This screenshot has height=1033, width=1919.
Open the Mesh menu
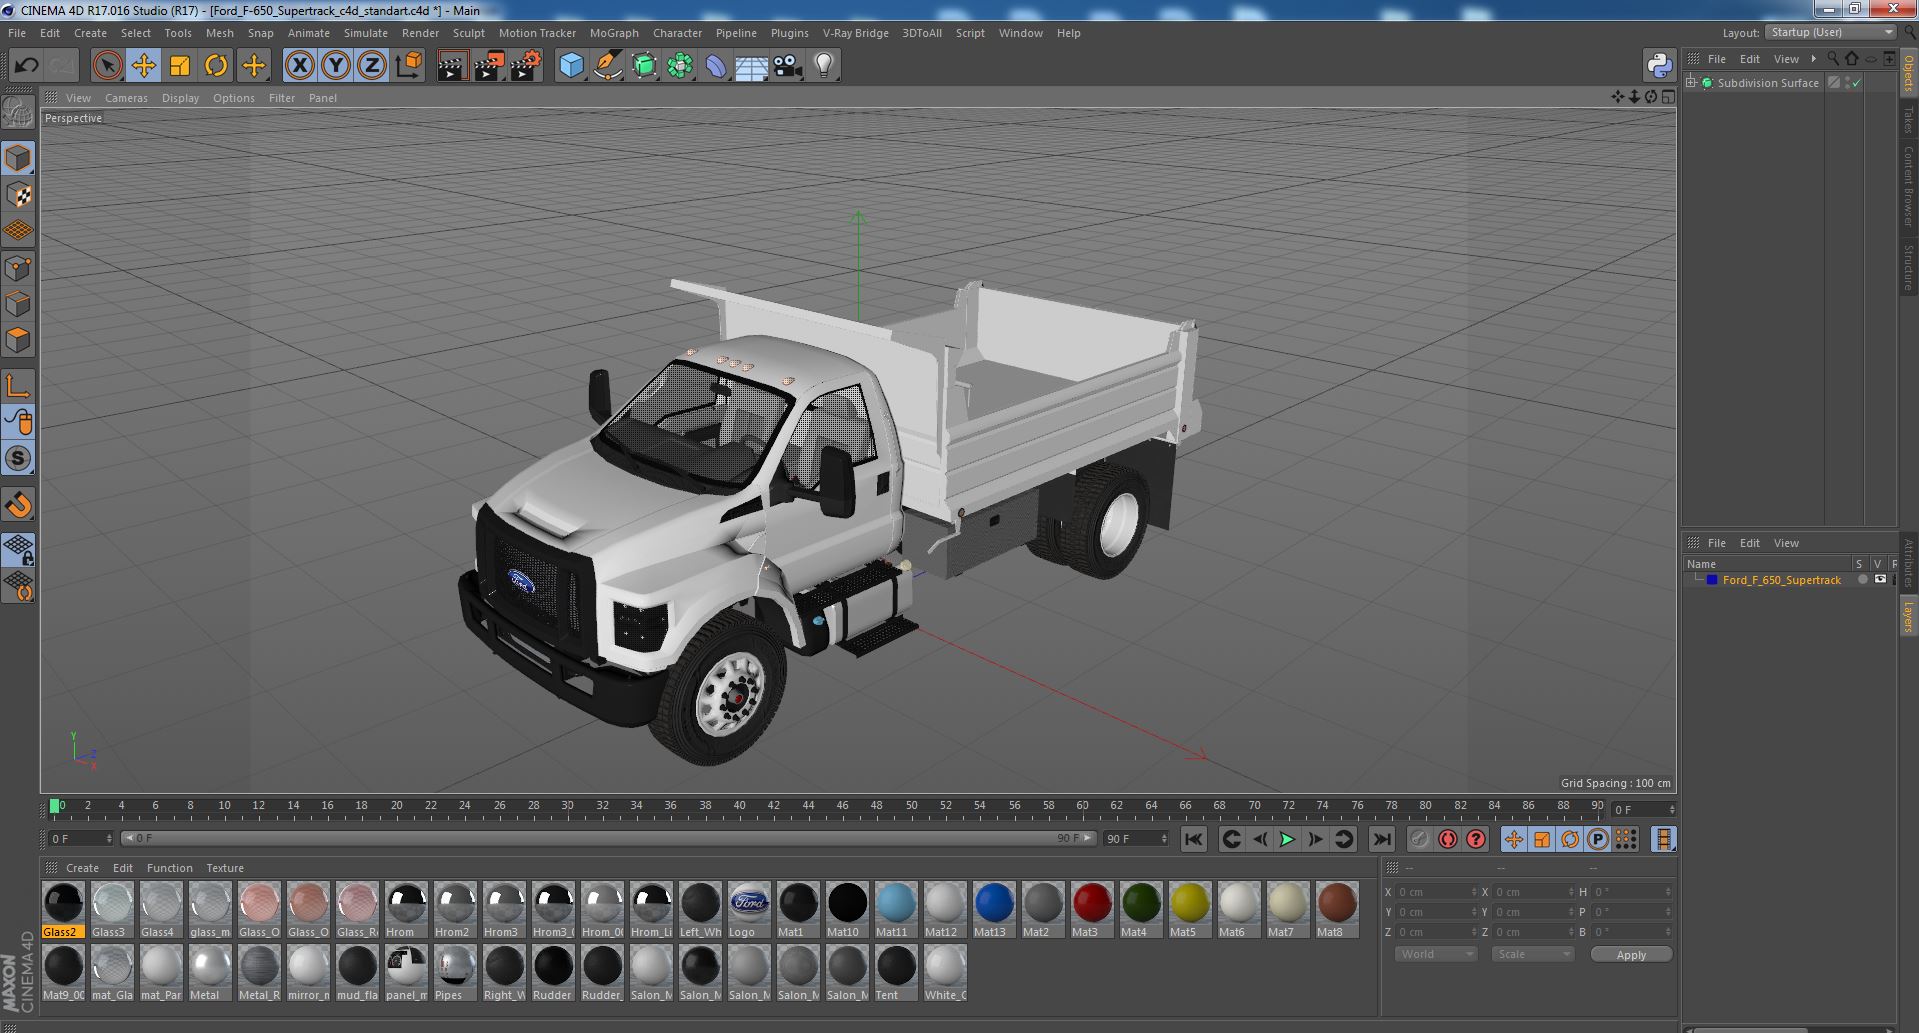219,33
